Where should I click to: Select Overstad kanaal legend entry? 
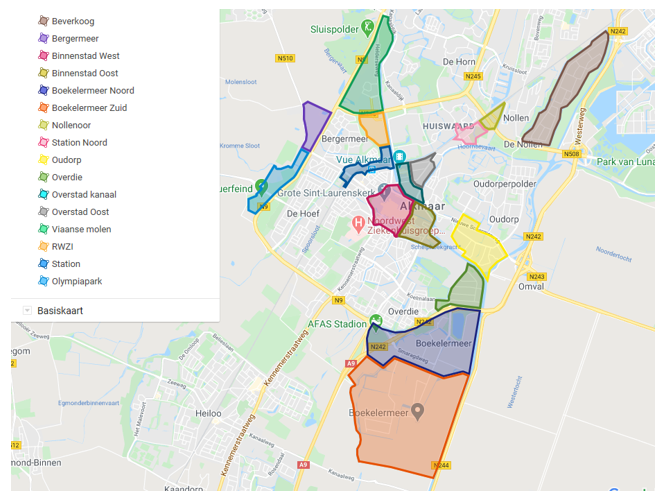[84, 194]
